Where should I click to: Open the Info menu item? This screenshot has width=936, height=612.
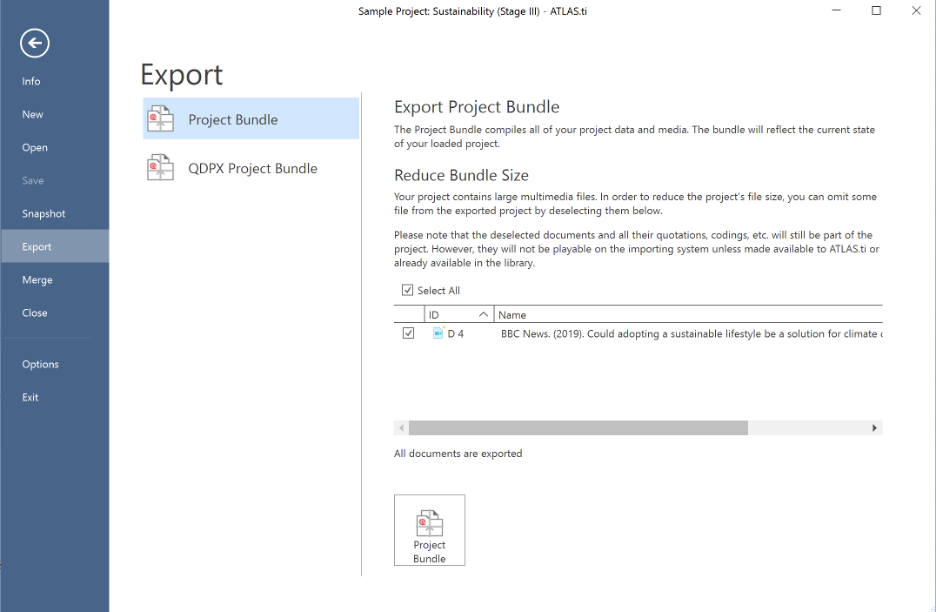(31, 81)
